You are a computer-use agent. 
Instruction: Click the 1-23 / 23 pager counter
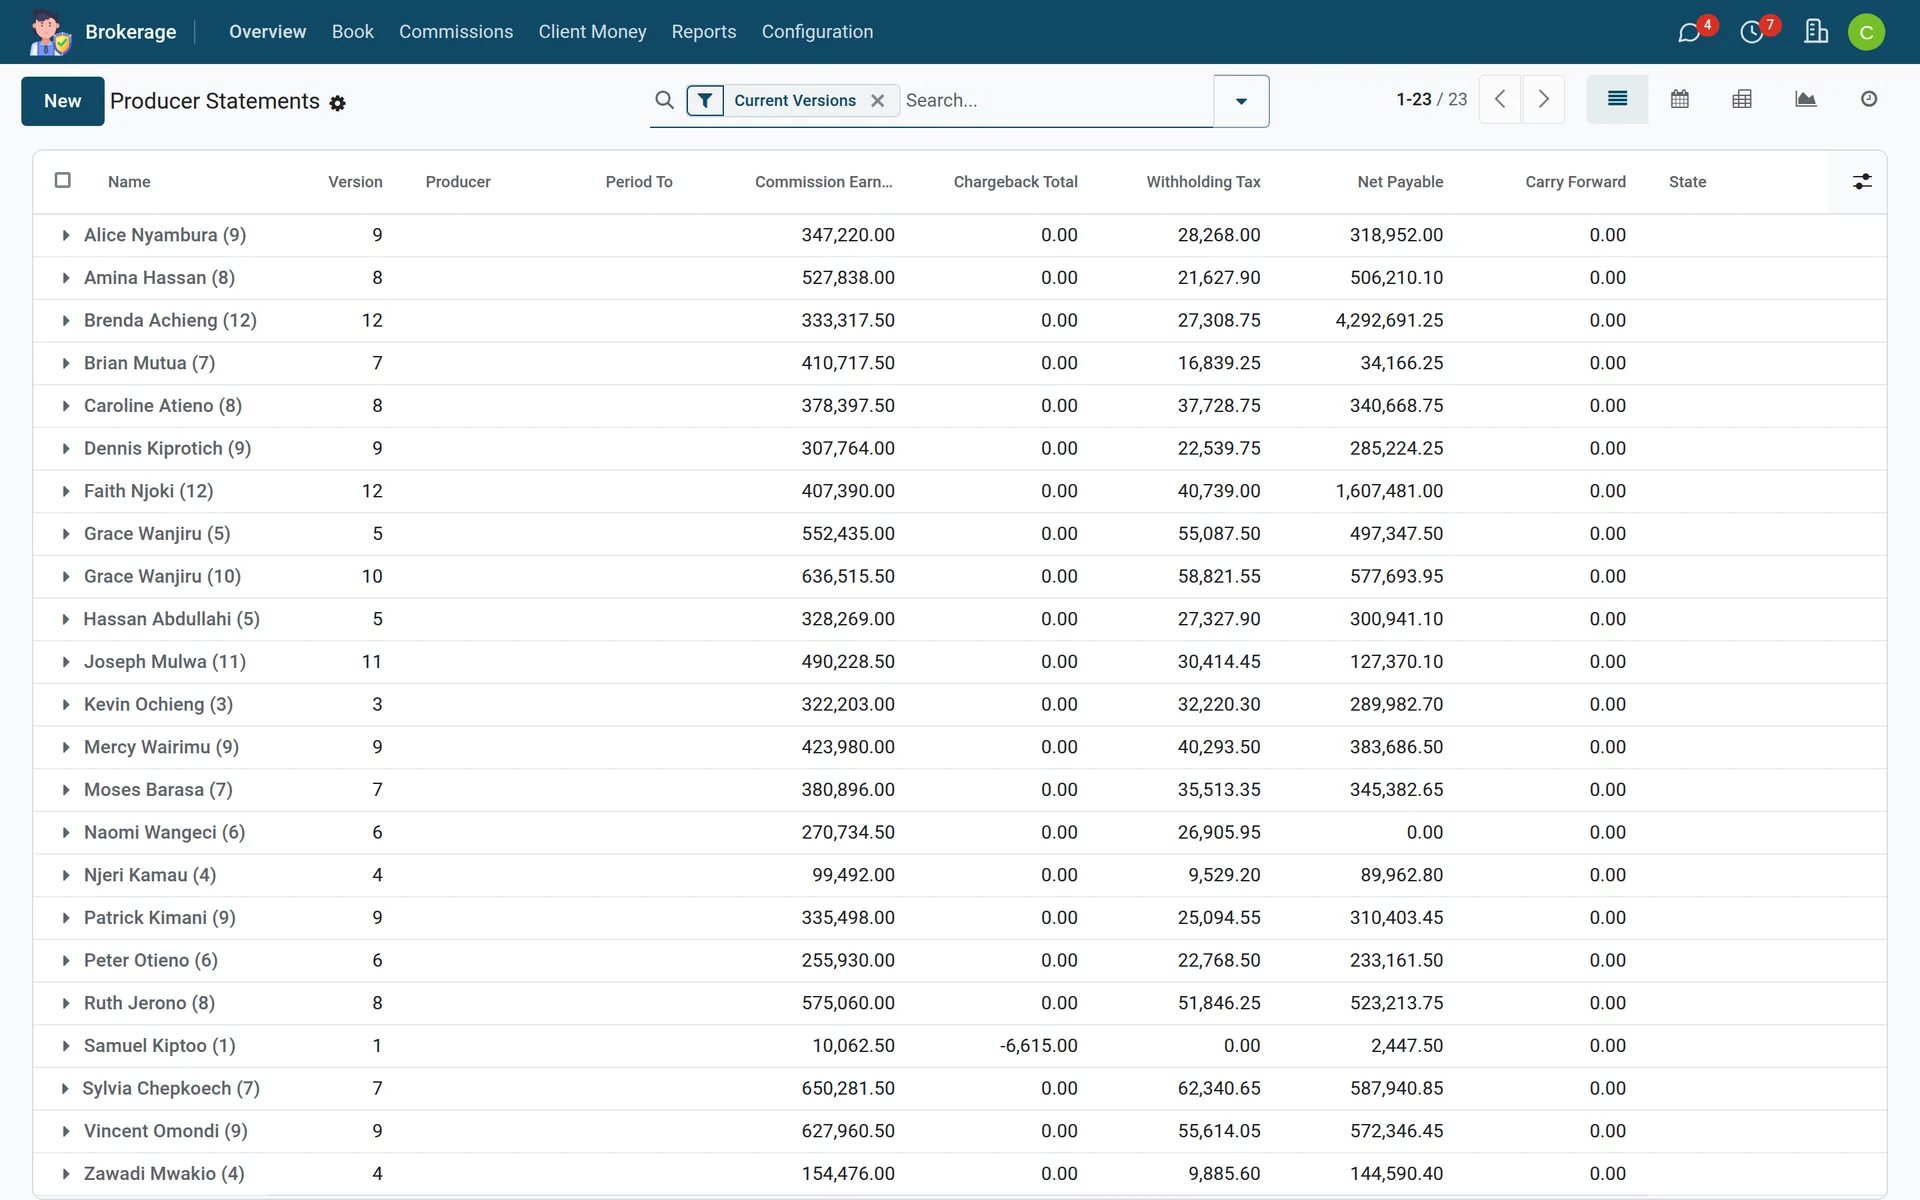click(x=1432, y=99)
